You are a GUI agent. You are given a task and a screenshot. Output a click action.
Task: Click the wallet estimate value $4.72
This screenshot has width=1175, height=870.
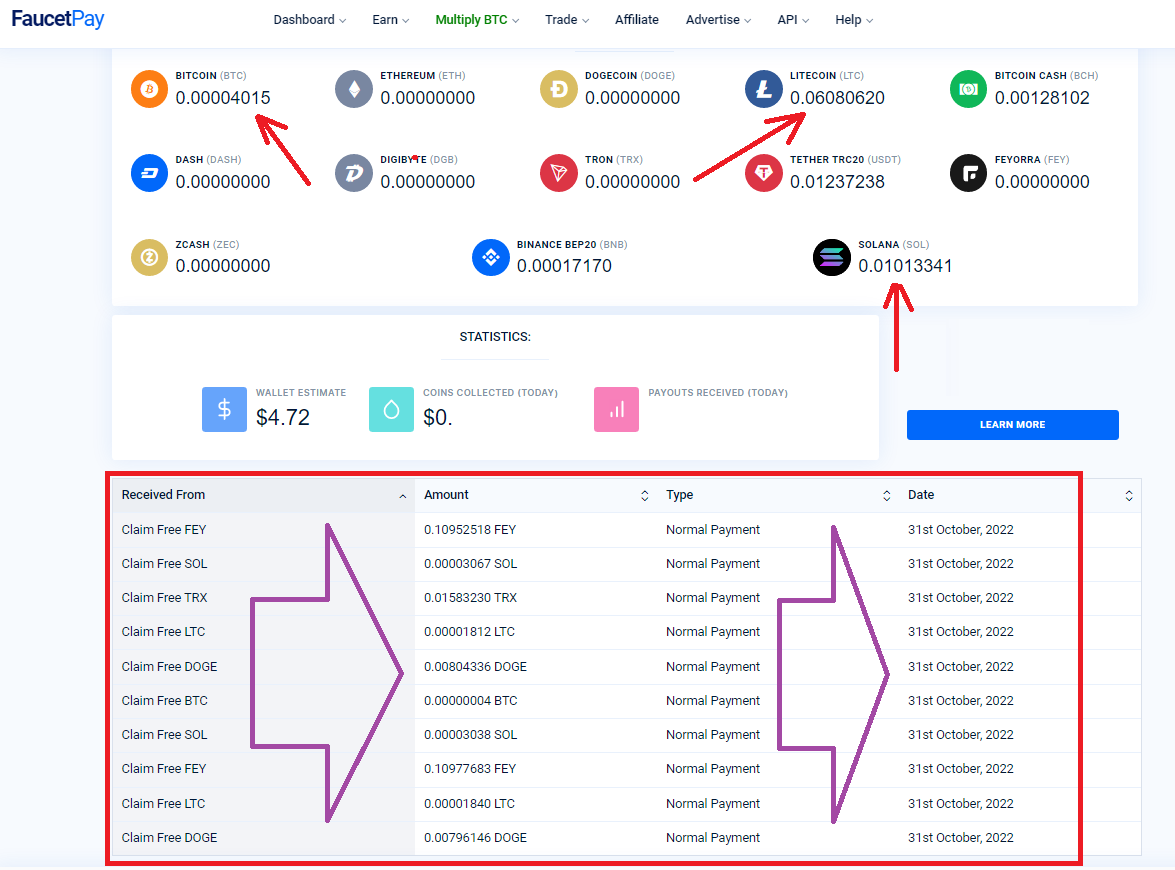point(283,417)
